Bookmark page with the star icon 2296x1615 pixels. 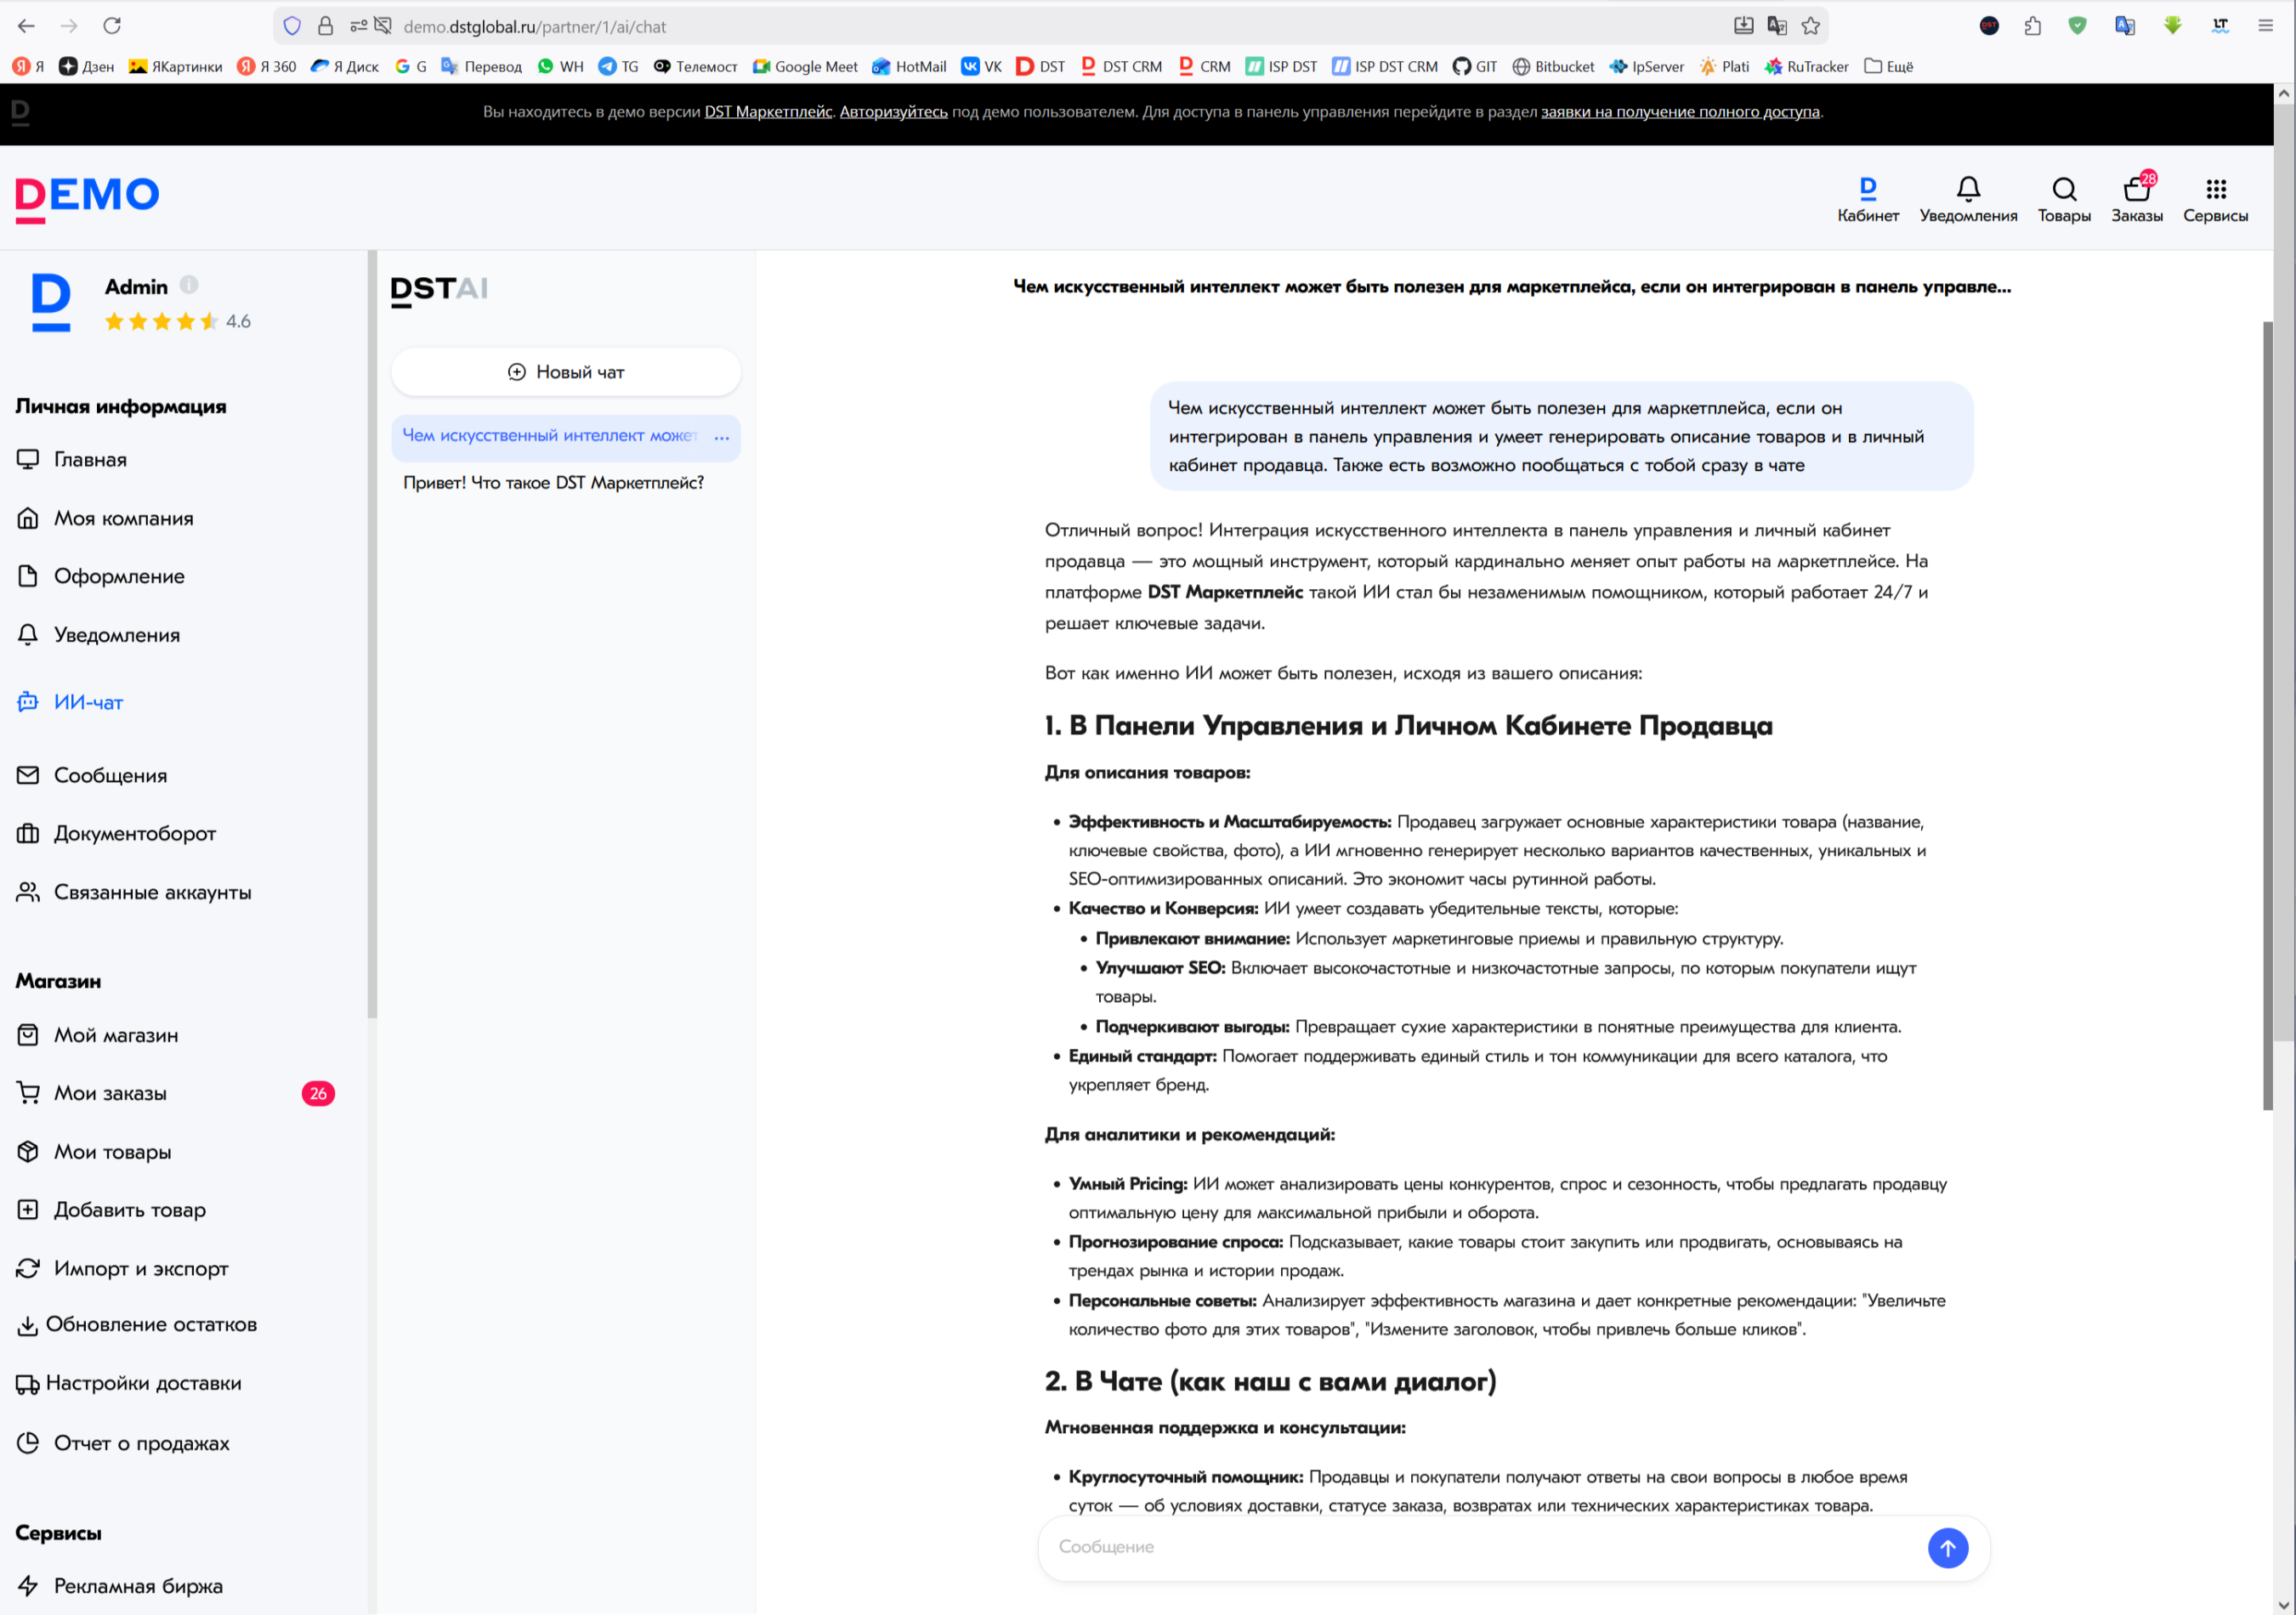tap(1811, 26)
